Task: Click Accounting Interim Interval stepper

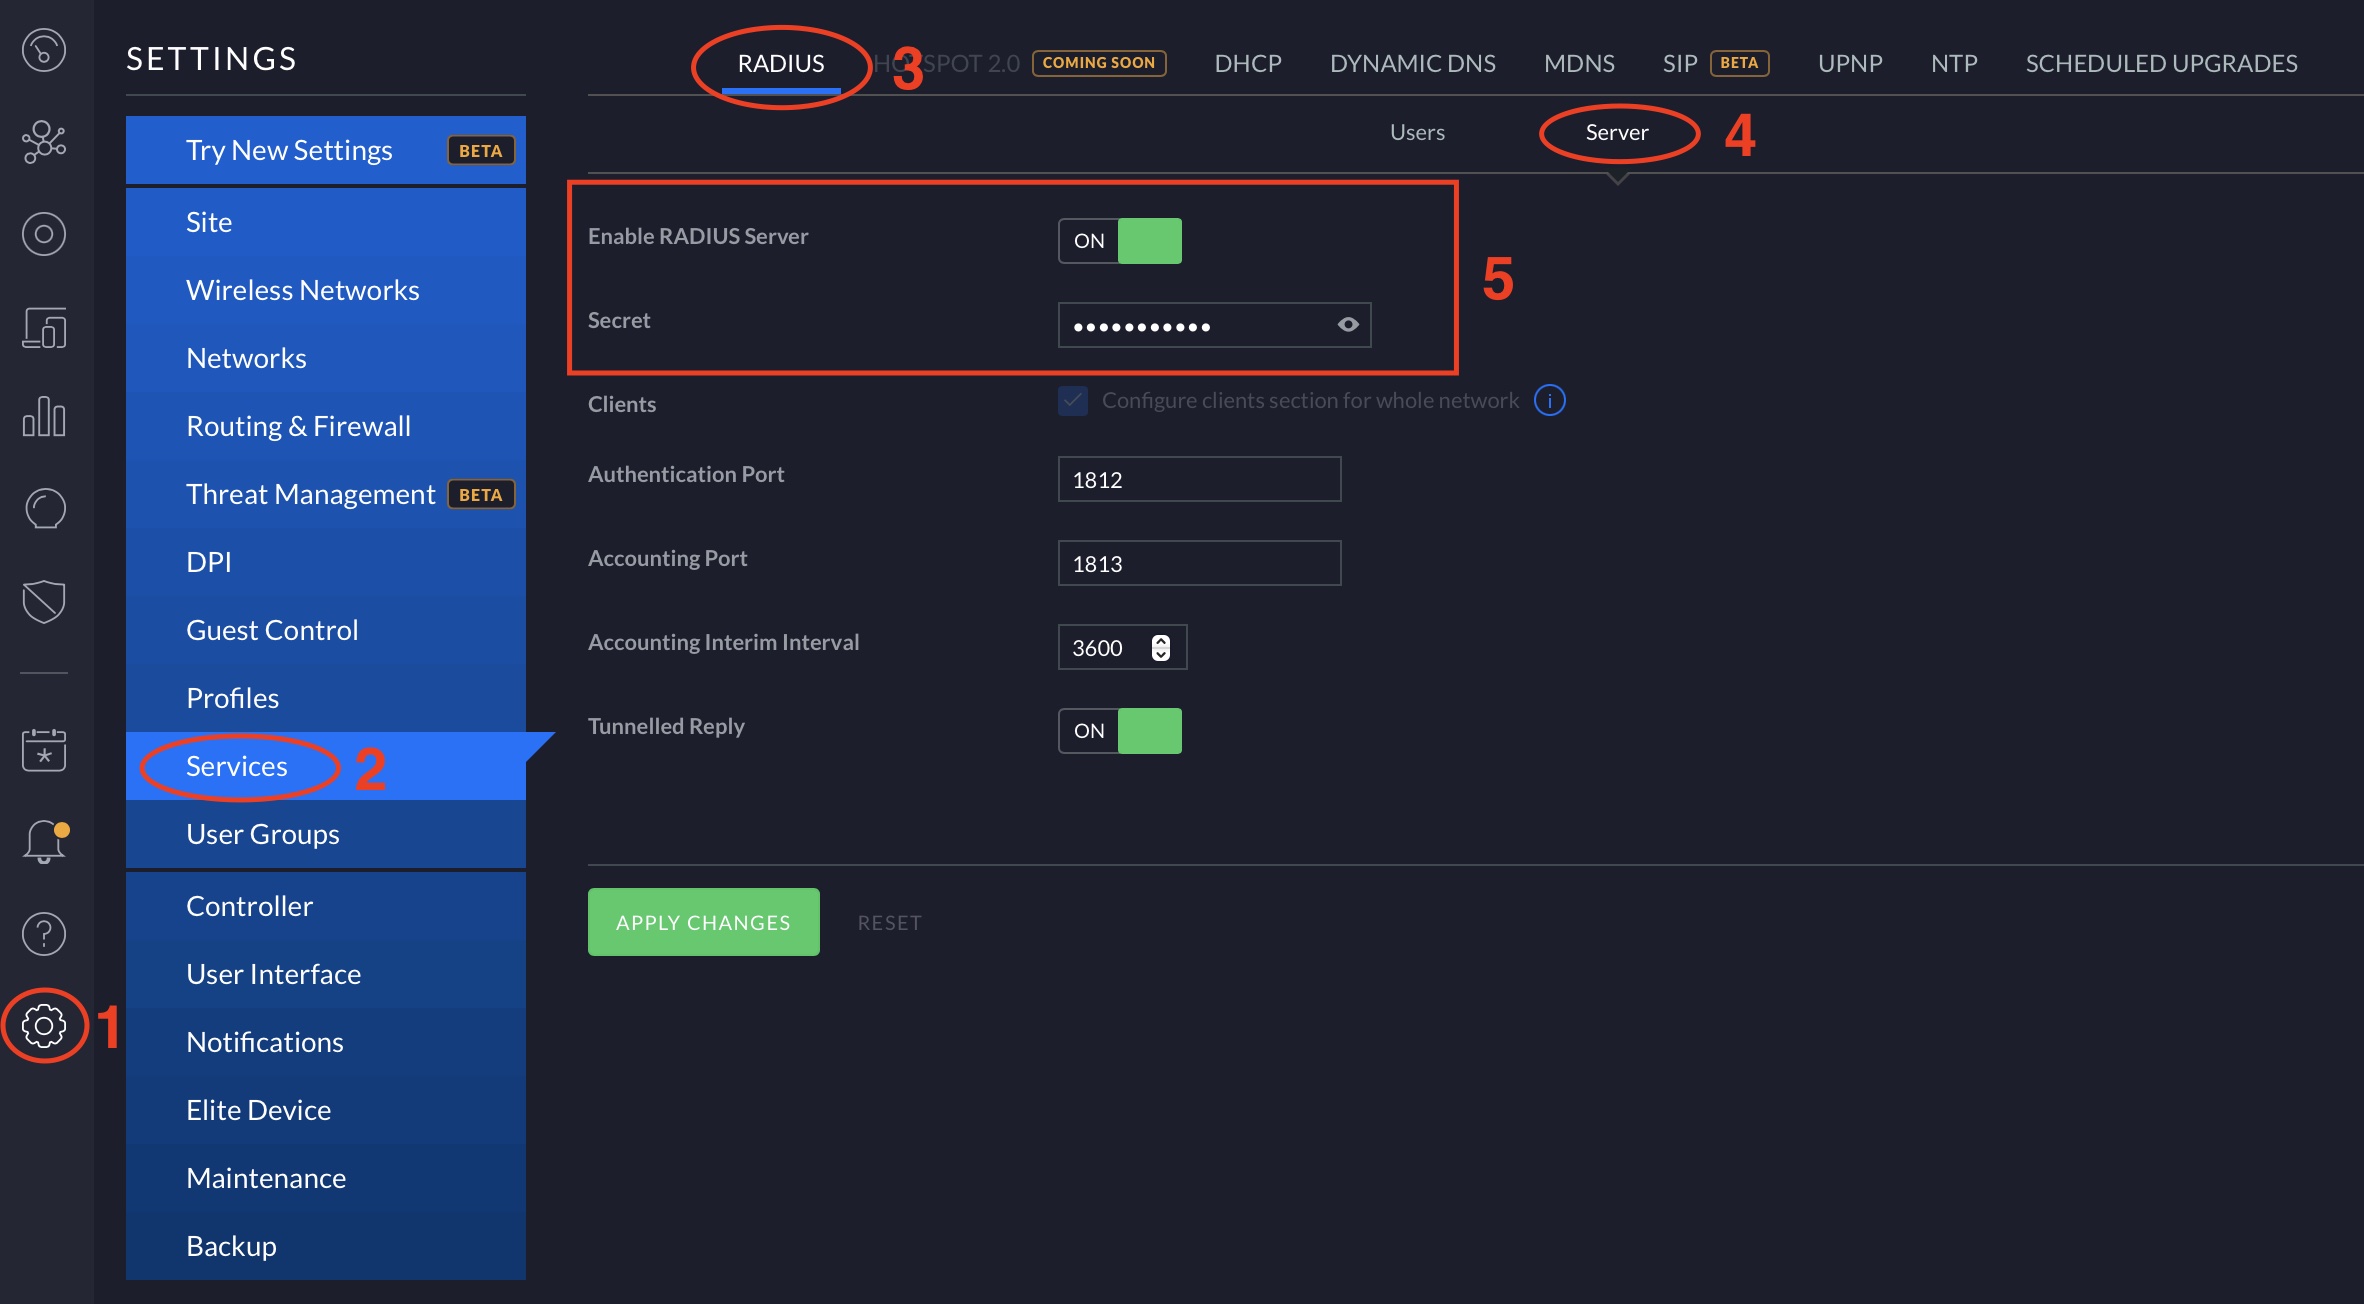Action: click(1161, 646)
